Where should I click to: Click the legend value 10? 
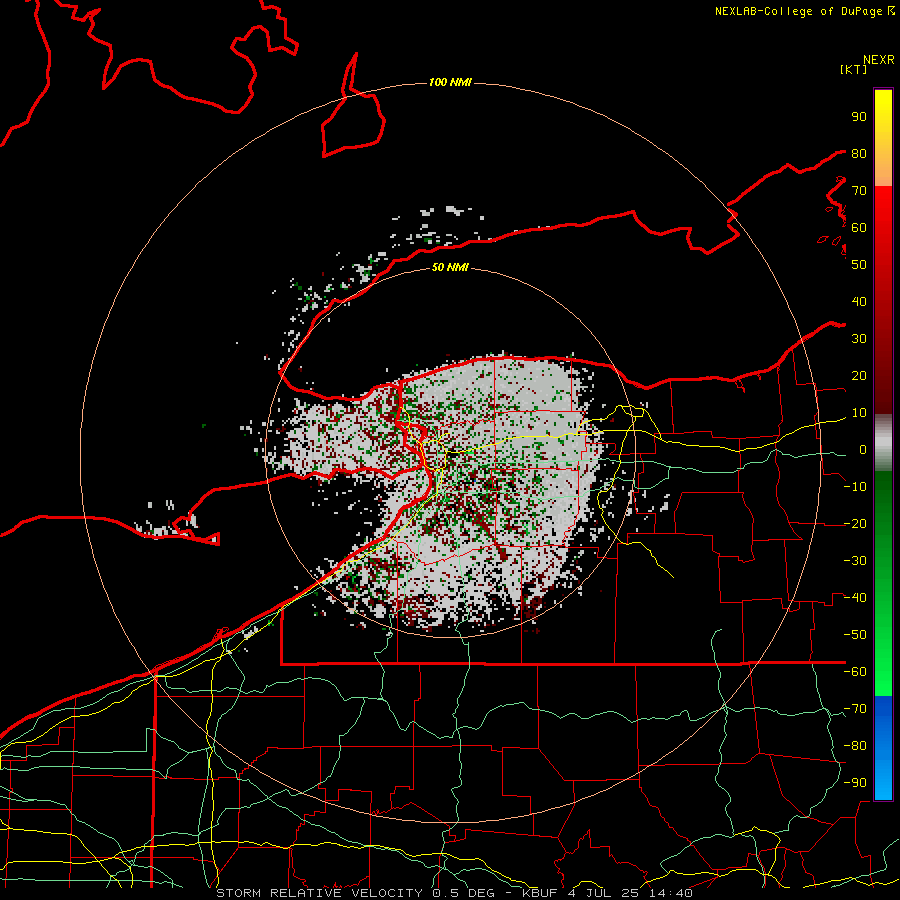(859, 413)
